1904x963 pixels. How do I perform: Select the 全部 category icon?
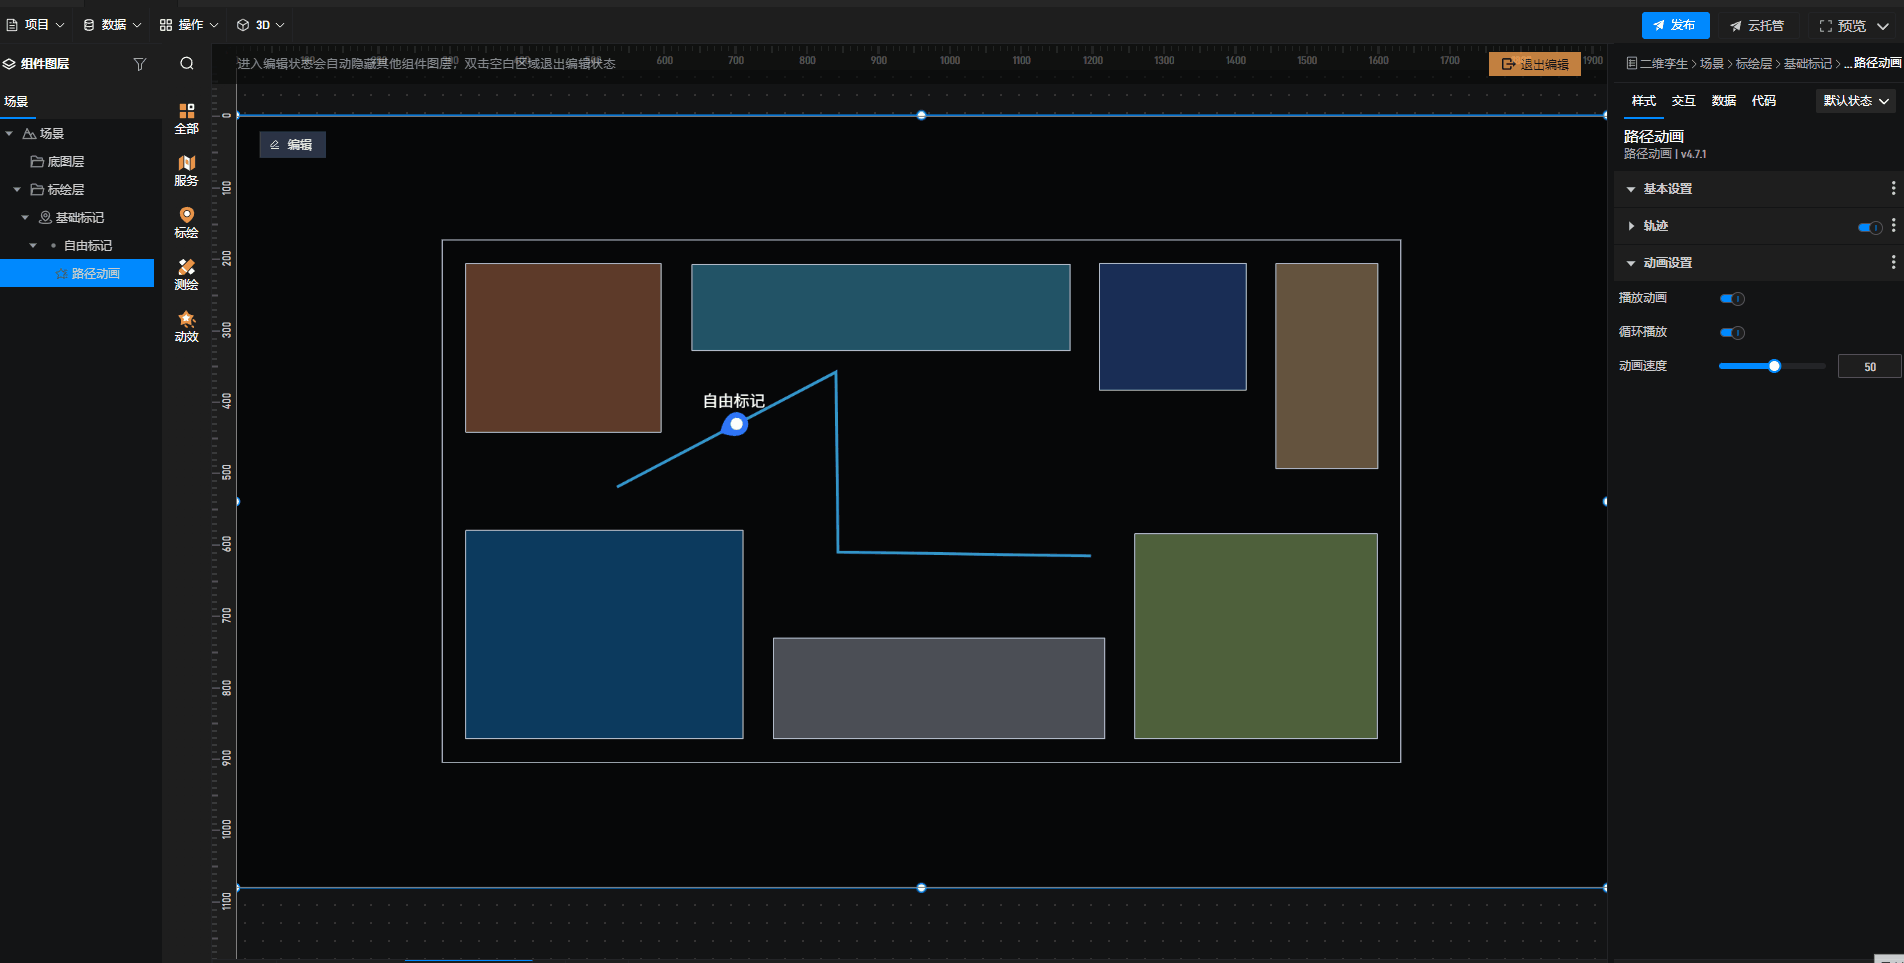(186, 118)
